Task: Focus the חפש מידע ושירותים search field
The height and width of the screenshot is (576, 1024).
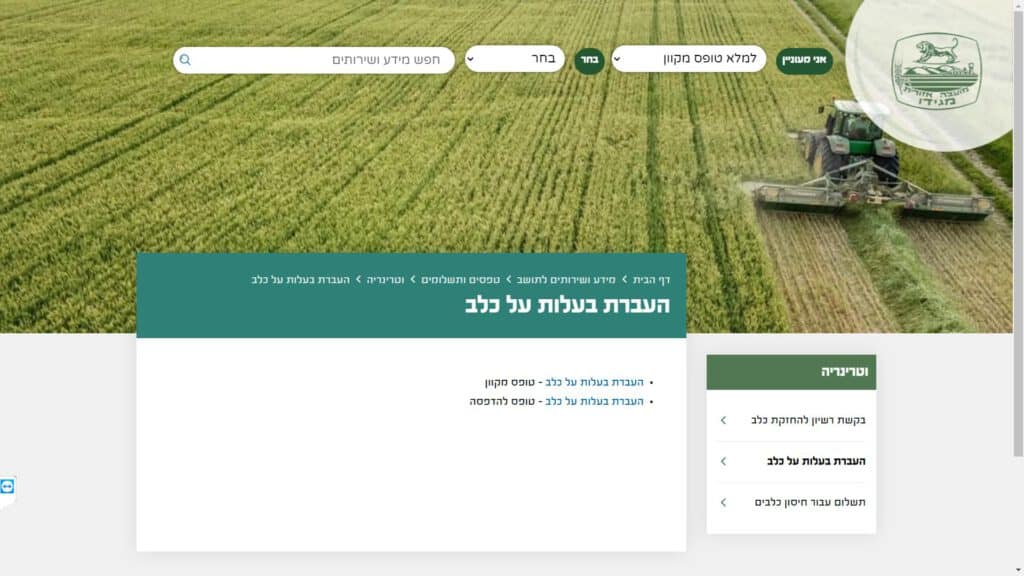Action: click(313, 60)
